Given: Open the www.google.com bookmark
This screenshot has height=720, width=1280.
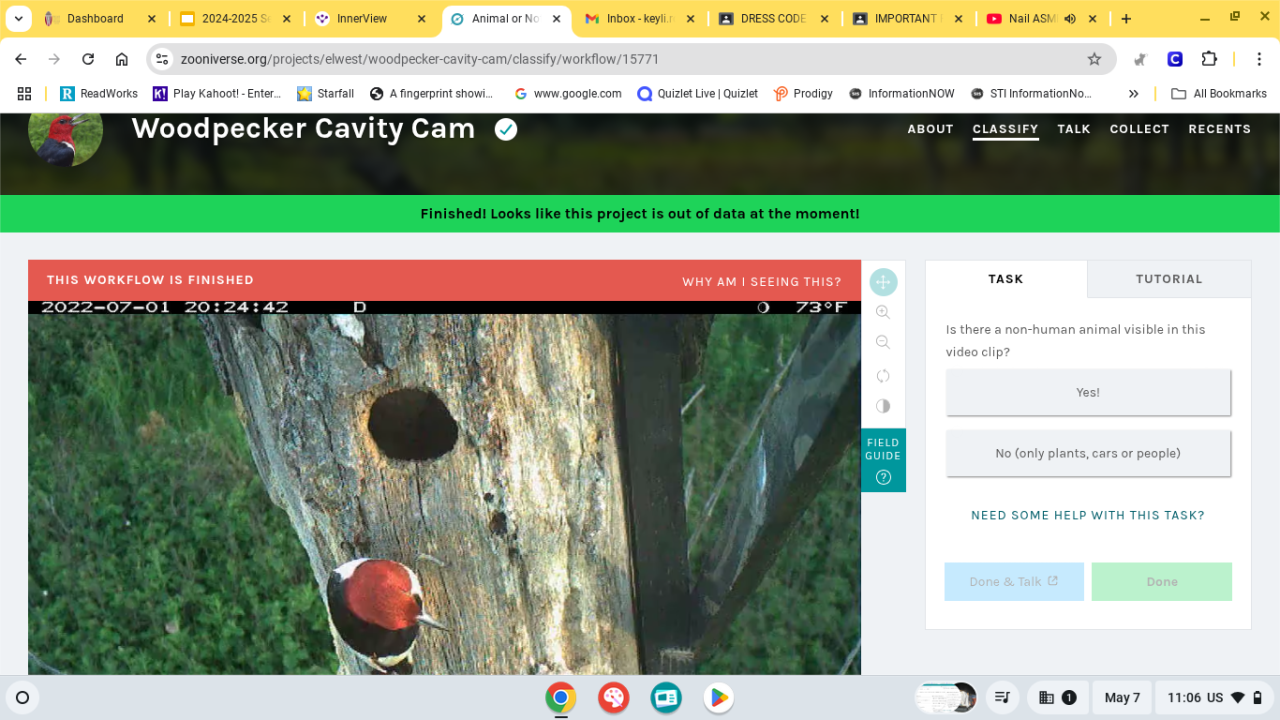Looking at the screenshot, I should click(568, 93).
